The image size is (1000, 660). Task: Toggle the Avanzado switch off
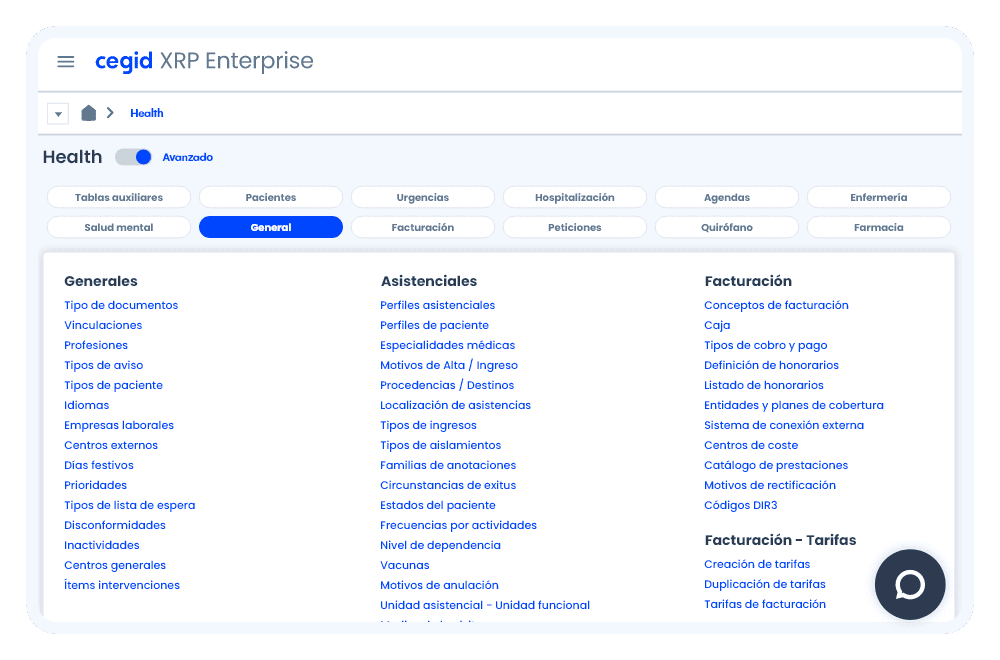click(133, 157)
